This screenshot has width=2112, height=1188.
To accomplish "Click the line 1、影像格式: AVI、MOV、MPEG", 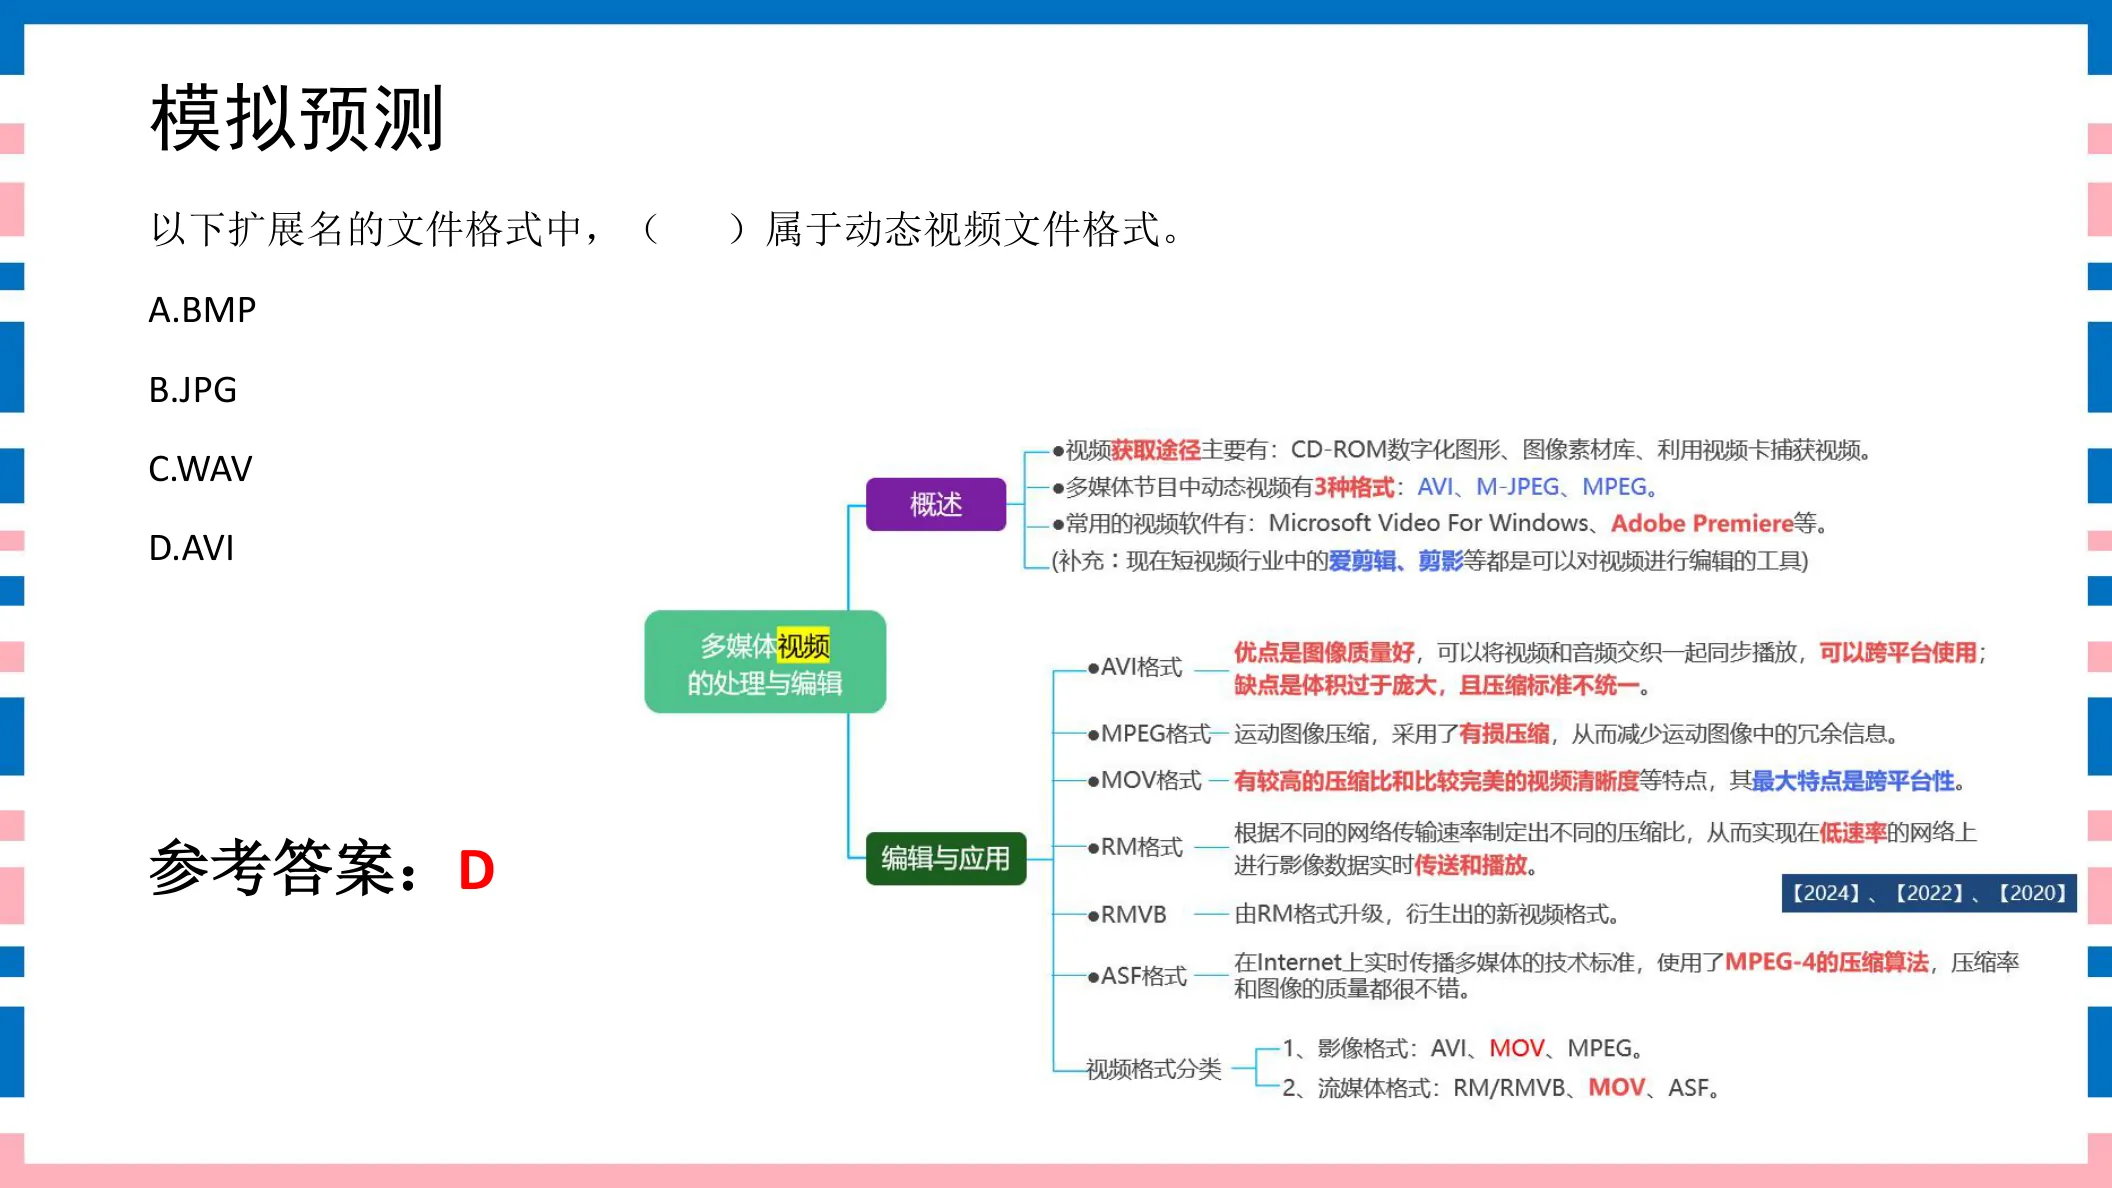I will click(1463, 1048).
